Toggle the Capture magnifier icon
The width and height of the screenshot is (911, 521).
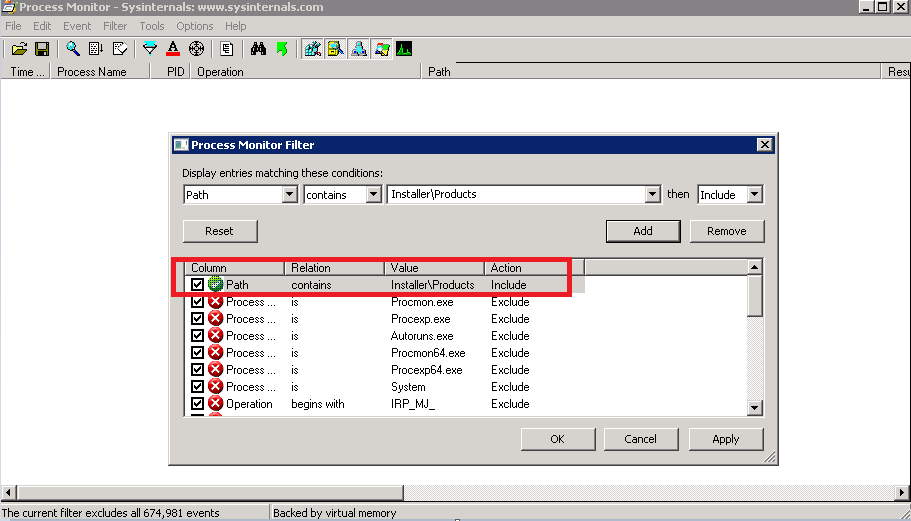pos(73,49)
